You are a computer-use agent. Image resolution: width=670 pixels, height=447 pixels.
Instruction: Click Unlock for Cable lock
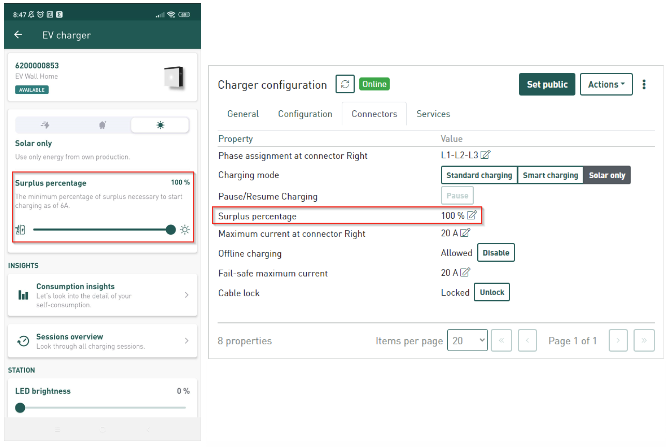[492, 292]
